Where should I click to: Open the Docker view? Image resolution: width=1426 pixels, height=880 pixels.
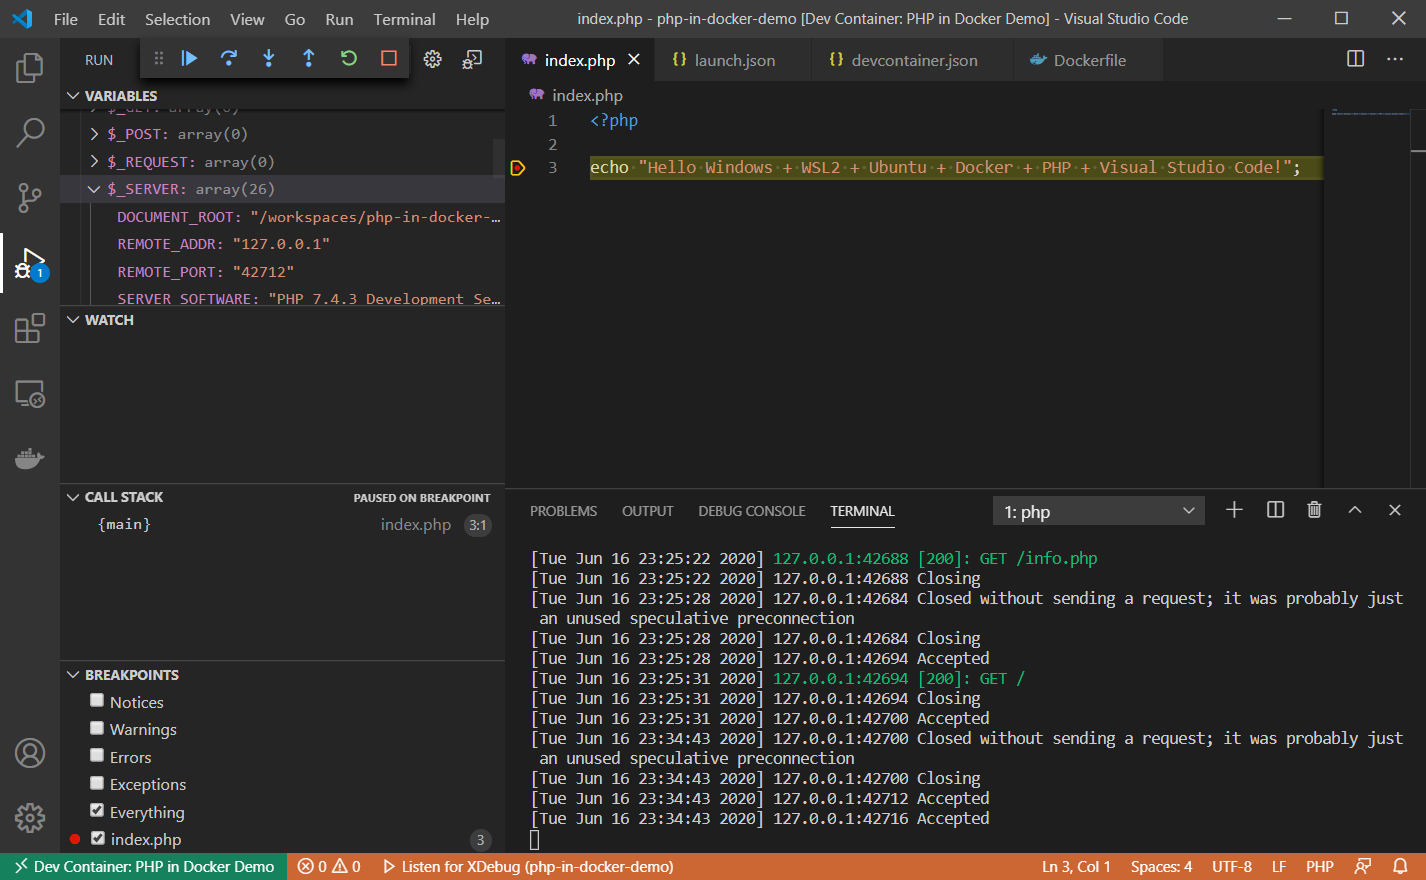(x=30, y=458)
